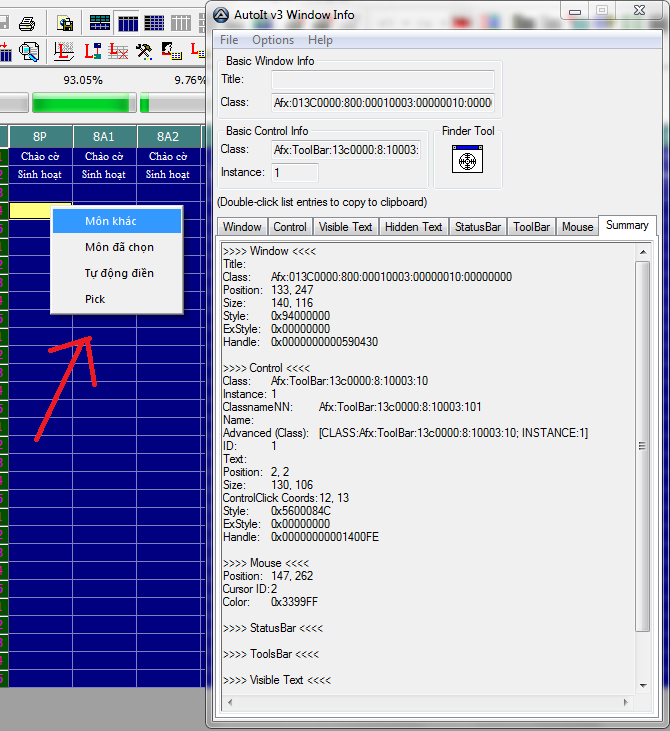The image size is (670, 731).
Task: Switch to the ToolBar tab
Action: pos(532,227)
